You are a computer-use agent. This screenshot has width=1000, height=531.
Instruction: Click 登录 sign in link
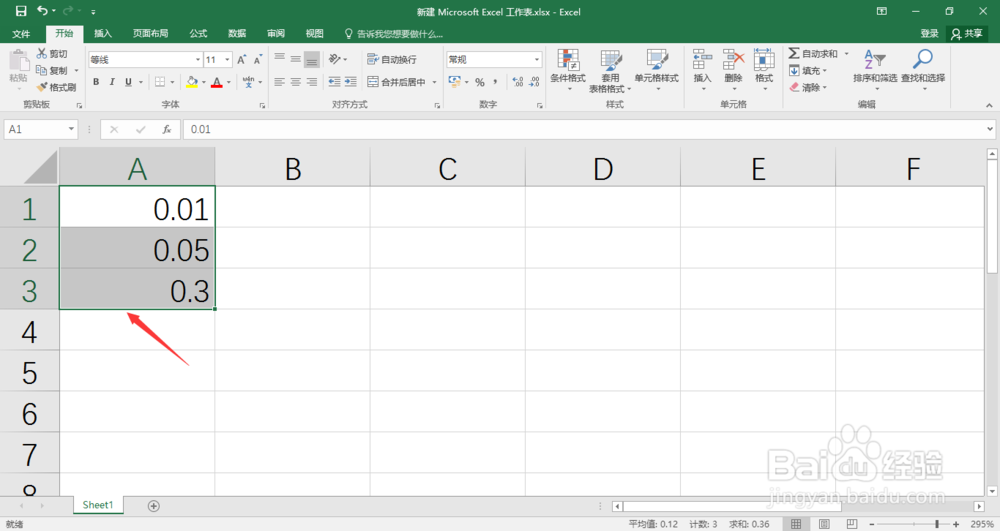(x=929, y=34)
